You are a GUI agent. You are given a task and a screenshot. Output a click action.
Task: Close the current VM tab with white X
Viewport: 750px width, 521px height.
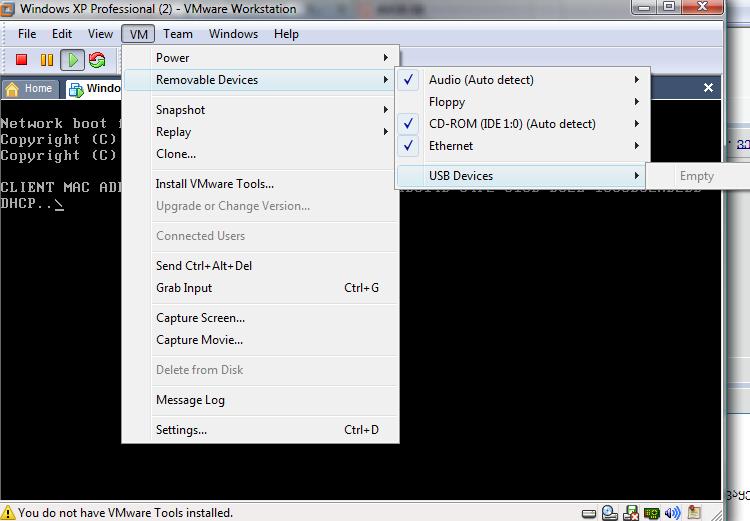708,88
